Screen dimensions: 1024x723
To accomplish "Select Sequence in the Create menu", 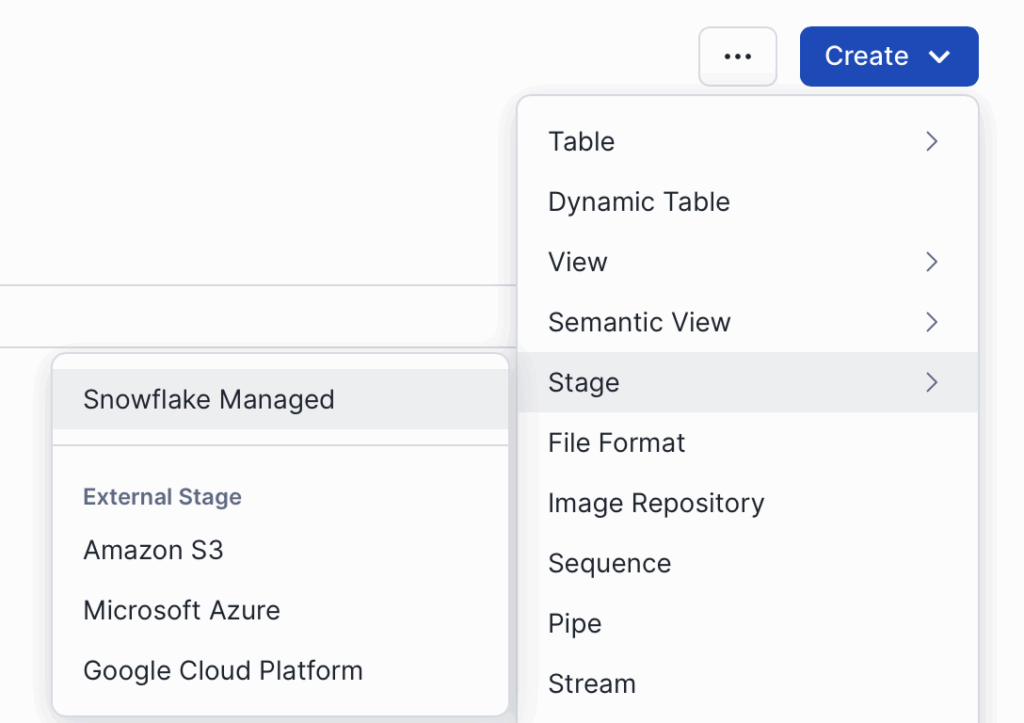I will (609, 563).
